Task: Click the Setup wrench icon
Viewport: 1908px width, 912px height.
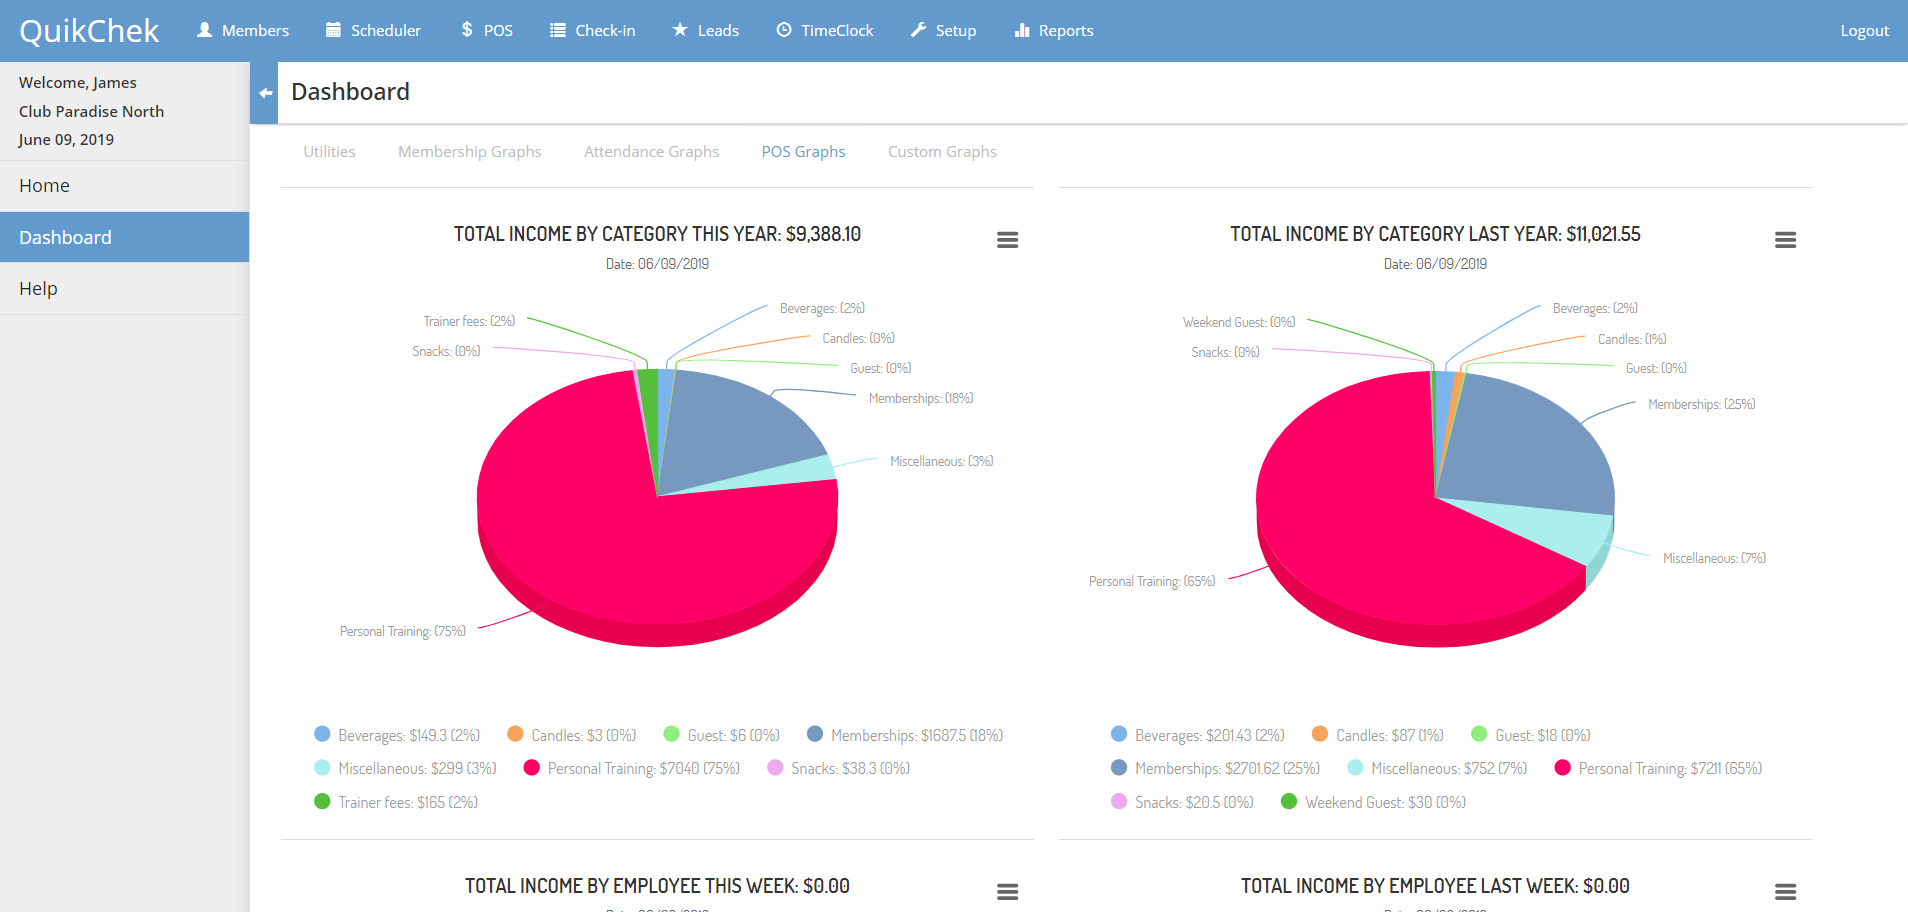Action: click(918, 30)
